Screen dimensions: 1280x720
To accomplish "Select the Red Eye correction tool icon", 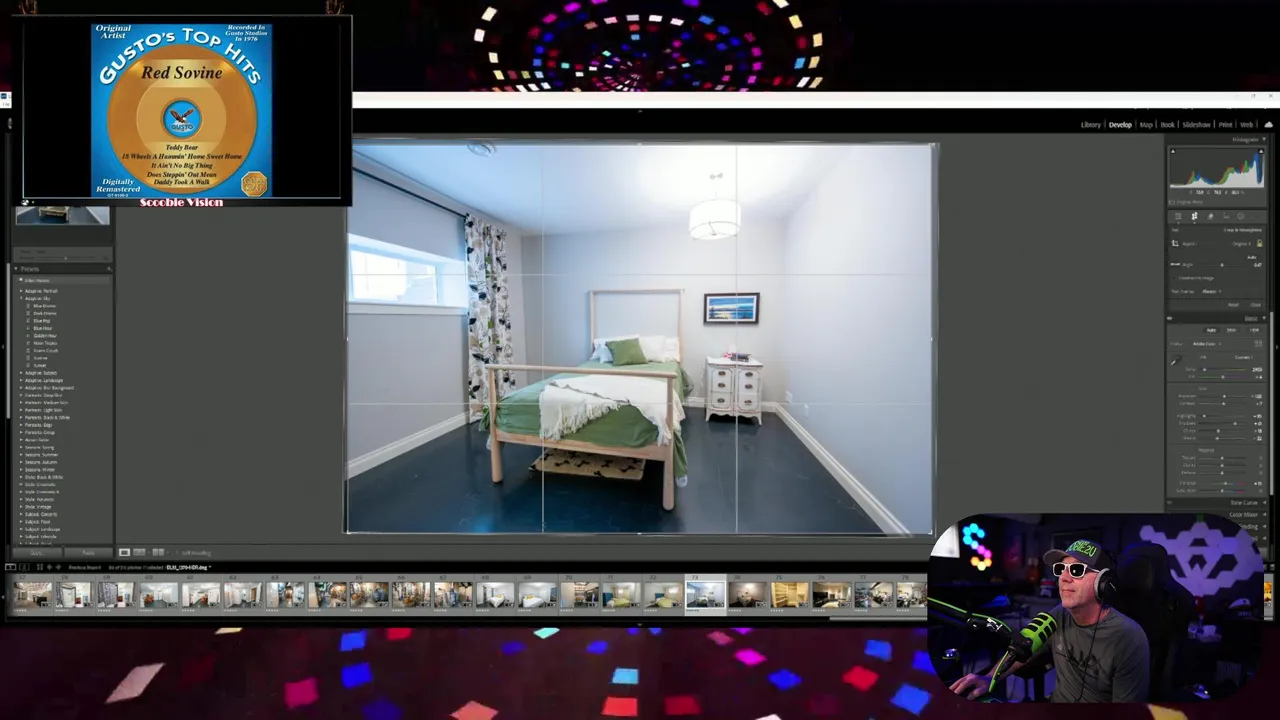I will tap(1226, 216).
